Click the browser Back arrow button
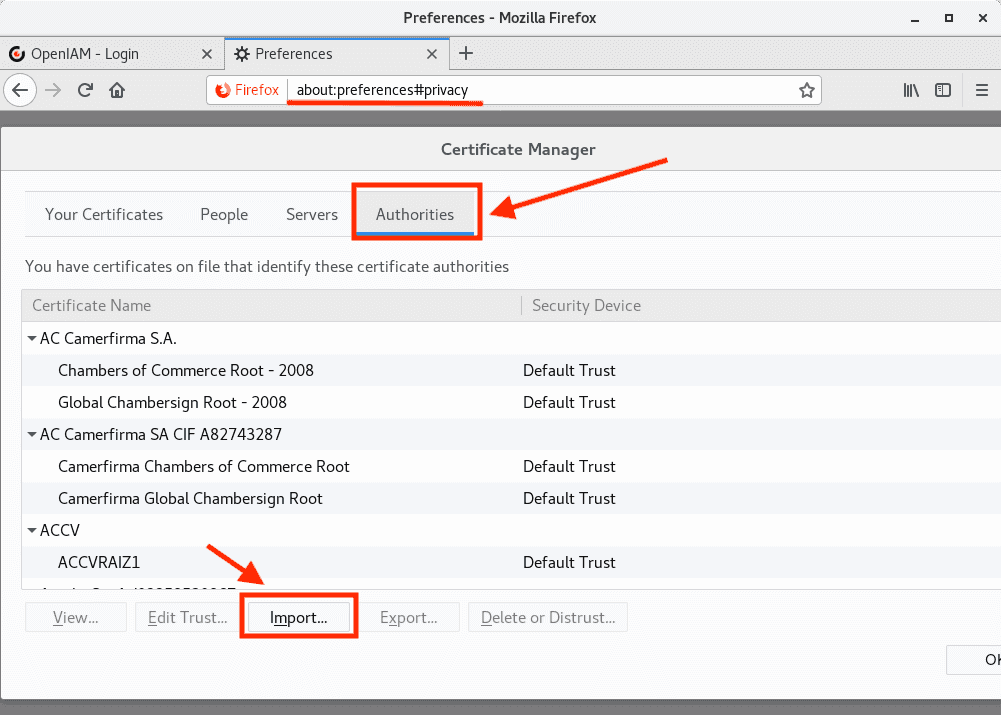The width and height of the screenshot is (1001, 715). pos(20,90)
